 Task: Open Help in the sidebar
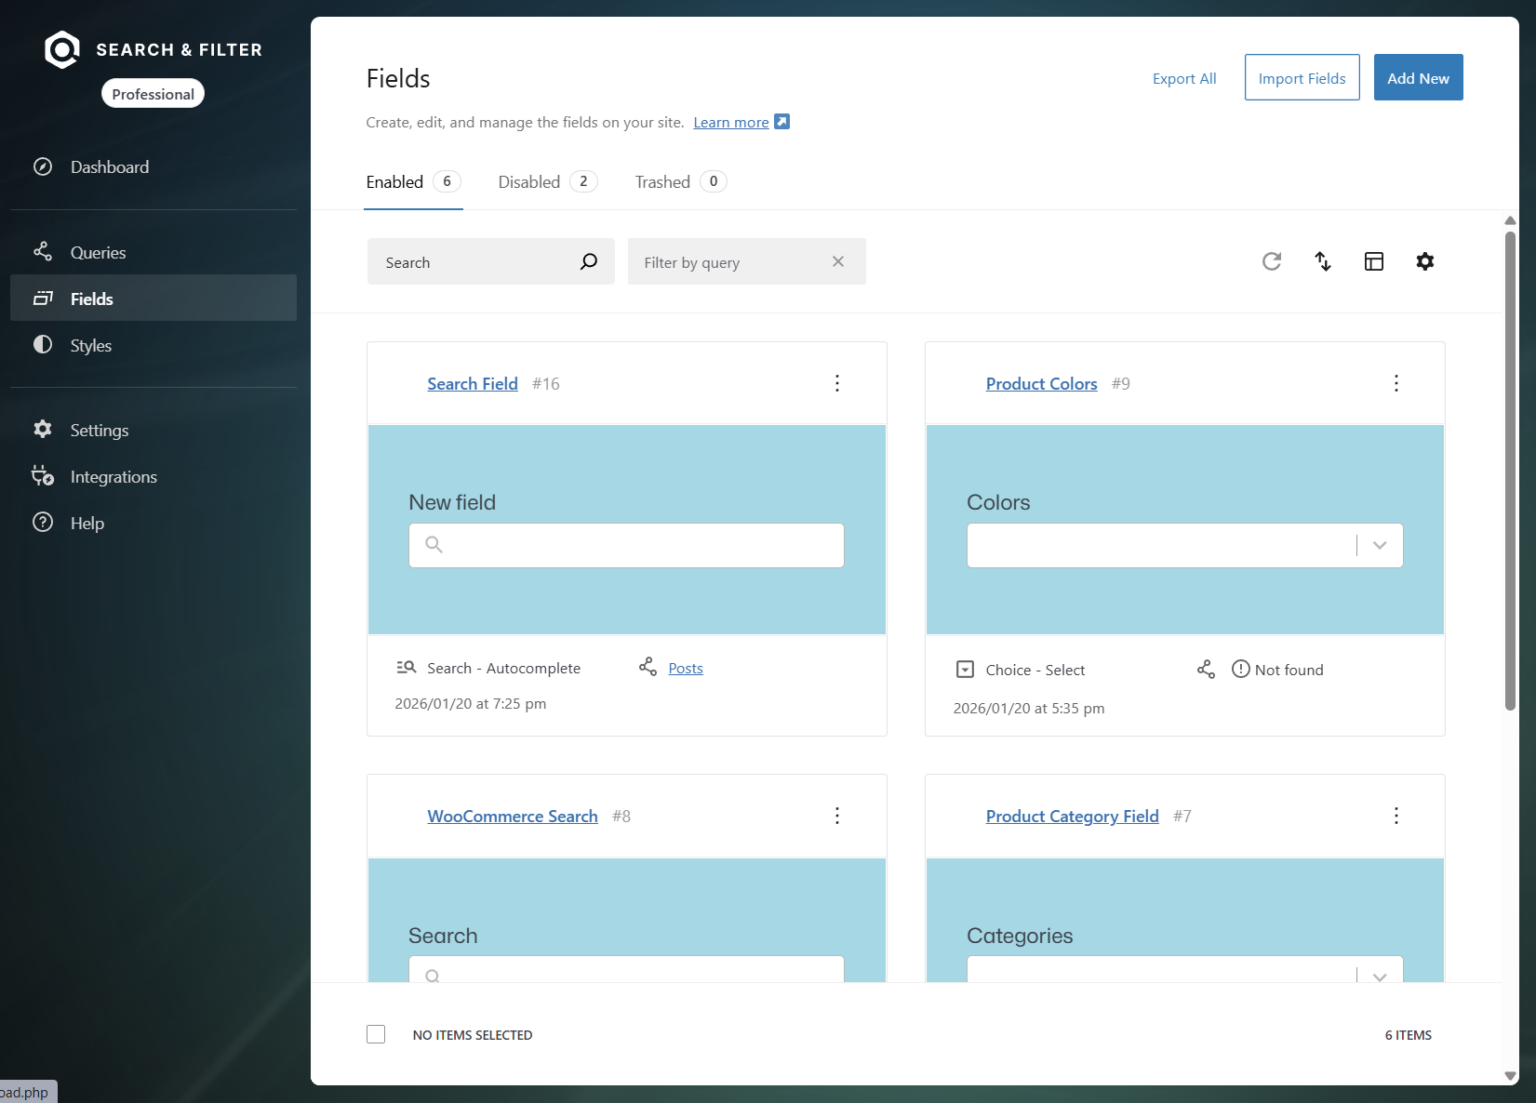pos(153,523)
